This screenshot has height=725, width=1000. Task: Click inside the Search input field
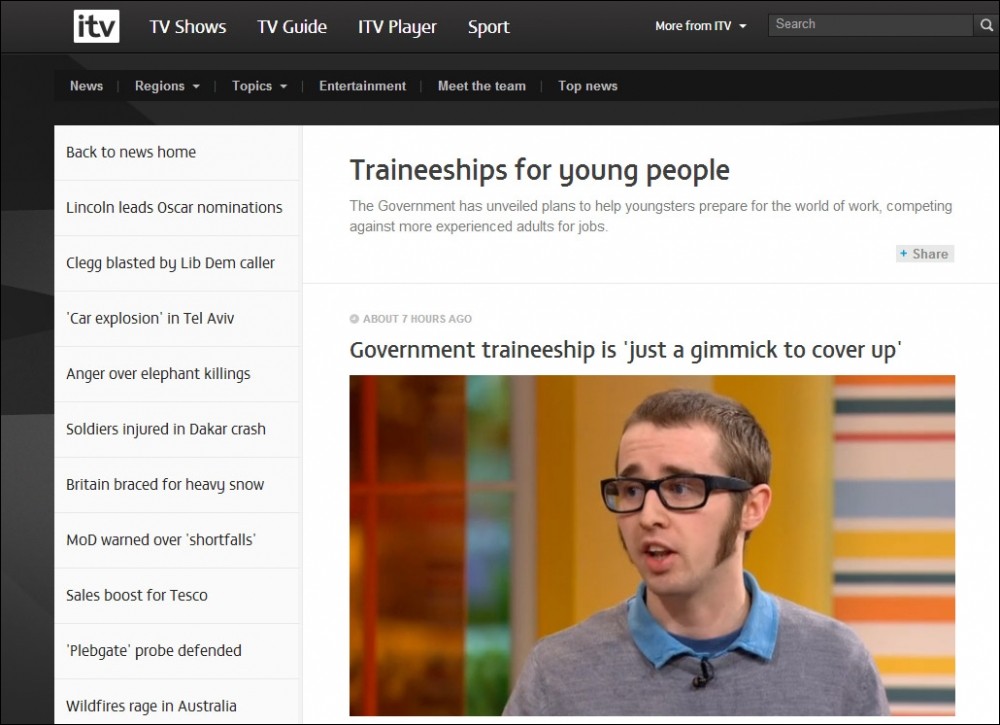pyautogui.click(x=868, y=25)
